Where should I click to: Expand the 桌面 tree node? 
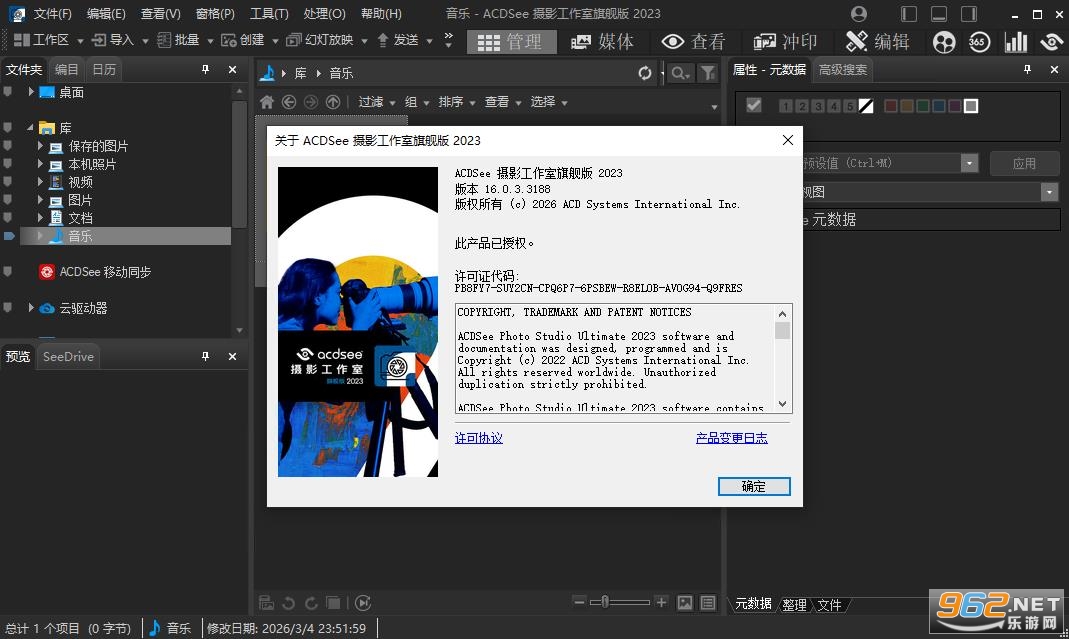click(31, 91)
